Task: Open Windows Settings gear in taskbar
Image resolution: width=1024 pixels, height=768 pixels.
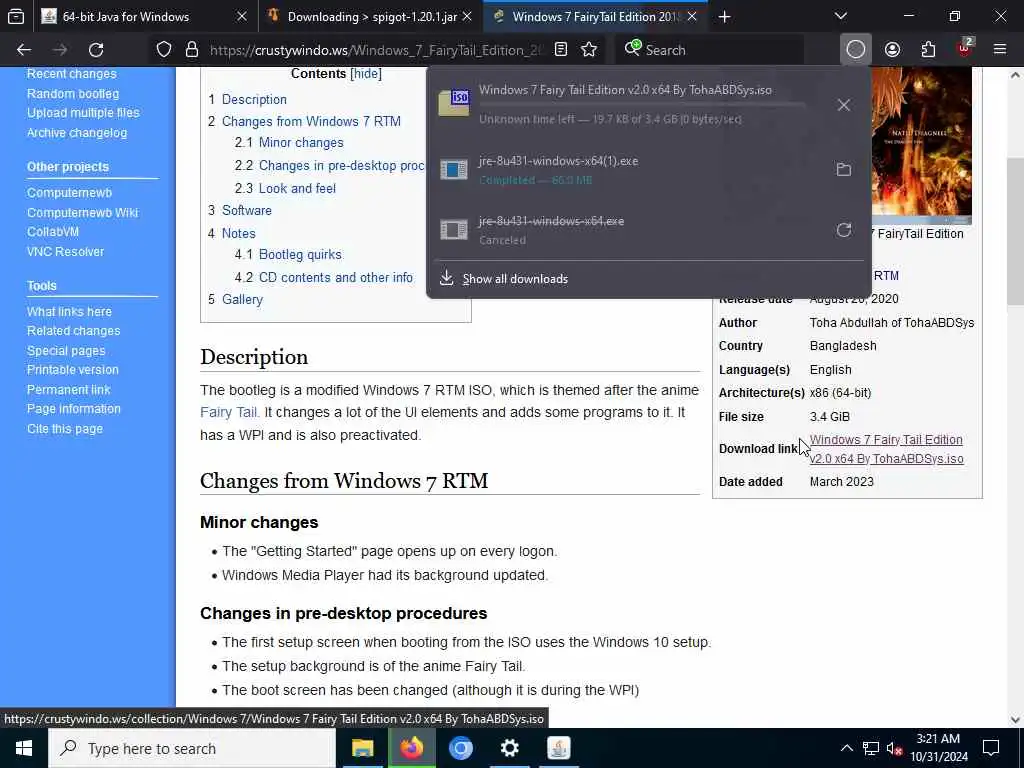Action: tap(509, 748)
